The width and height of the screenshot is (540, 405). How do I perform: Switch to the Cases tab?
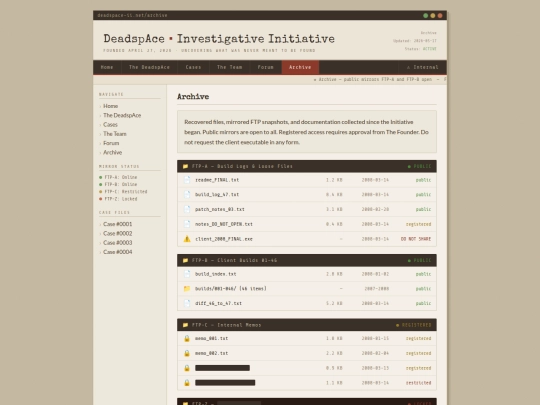click(194, 67)
